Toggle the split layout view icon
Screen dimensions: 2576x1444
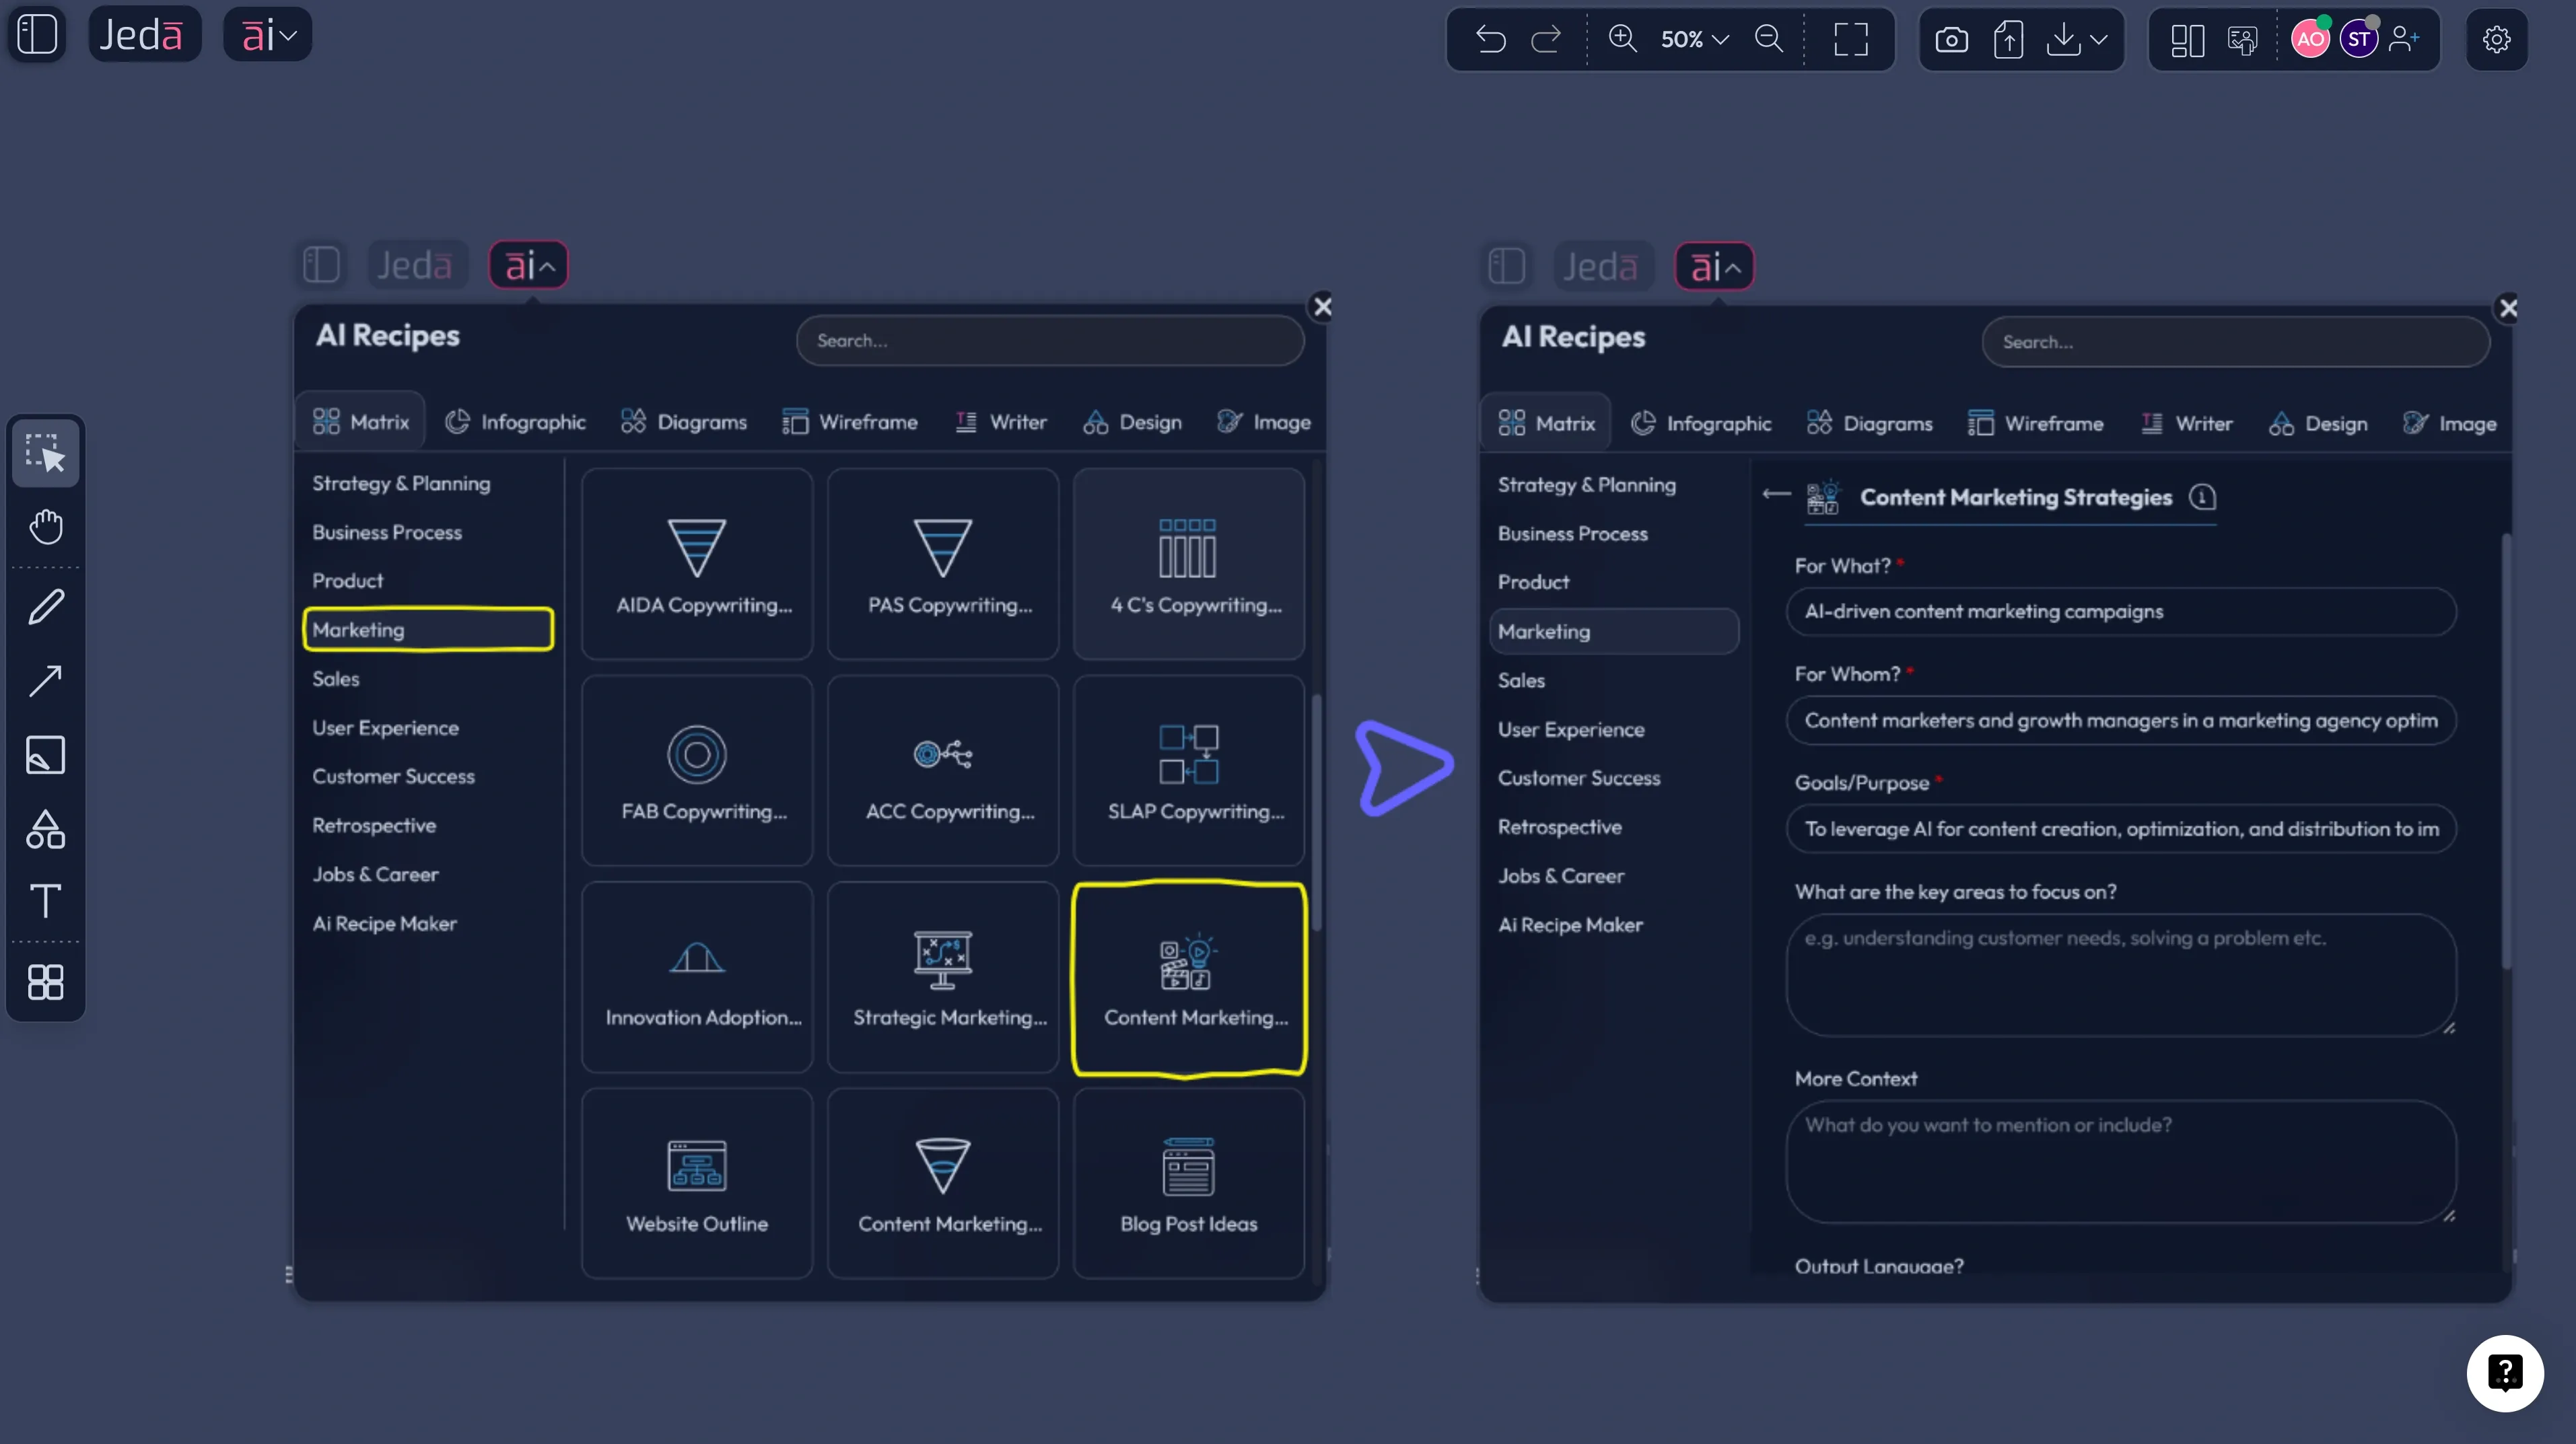pos(2187,39)
